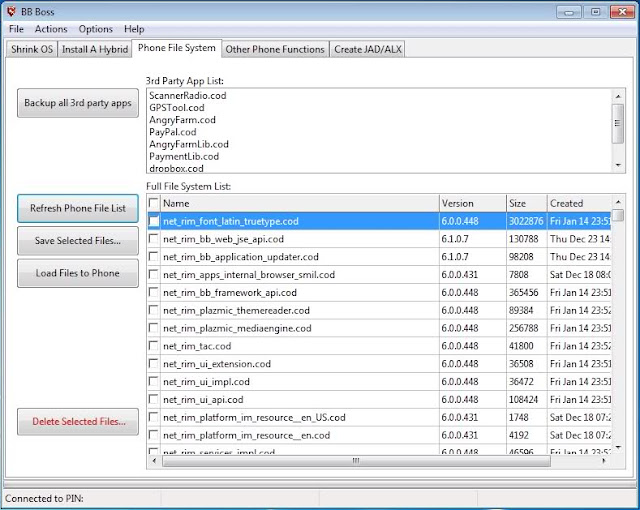Click size value 3022876
This screenshot has height=510, width=640.
[526, 221]
